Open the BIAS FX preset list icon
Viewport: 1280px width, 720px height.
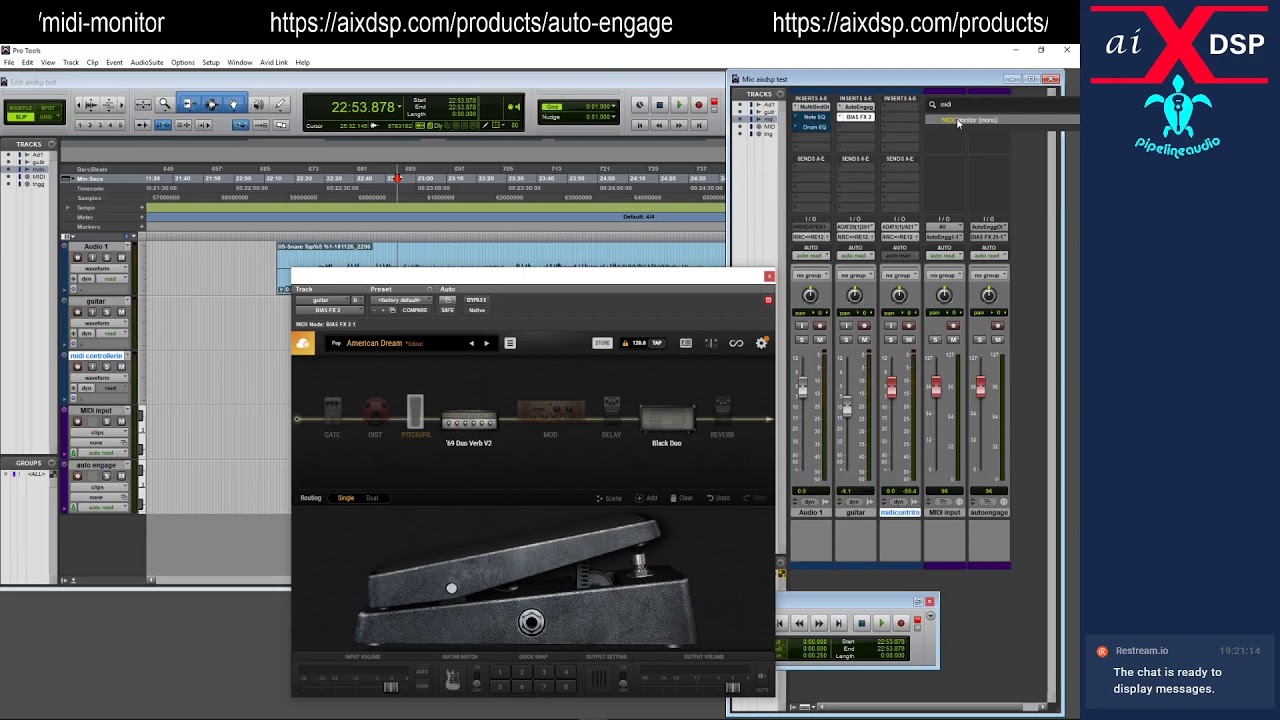510,343
